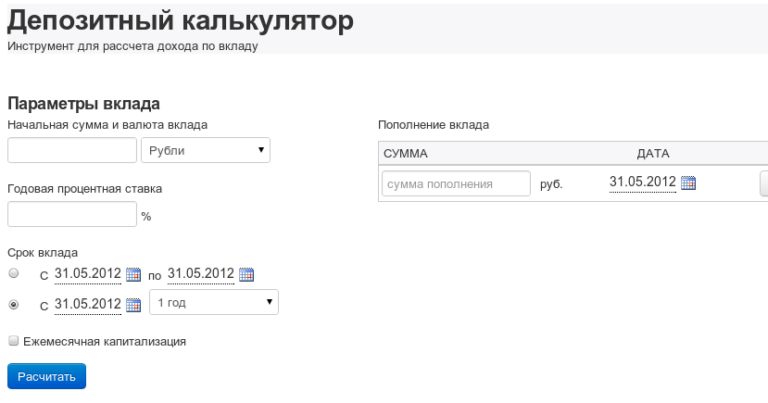
Task: Select the 'с ... по ...' date range radio button
Action: (x=13, y=273)
